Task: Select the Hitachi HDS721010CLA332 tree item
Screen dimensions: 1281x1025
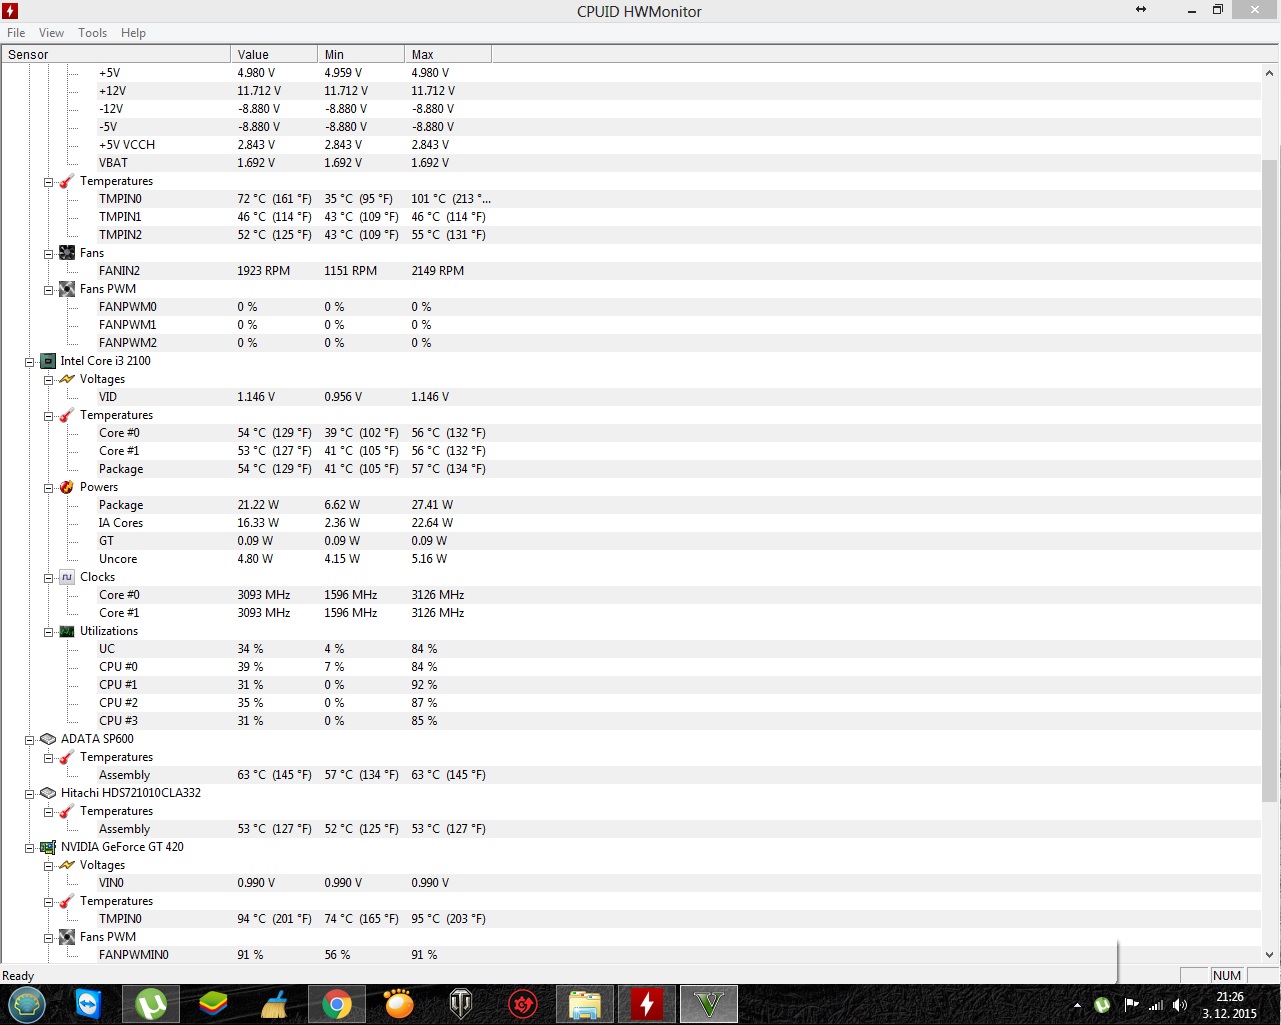Action: pyautogui.click(x=130, y=793)
